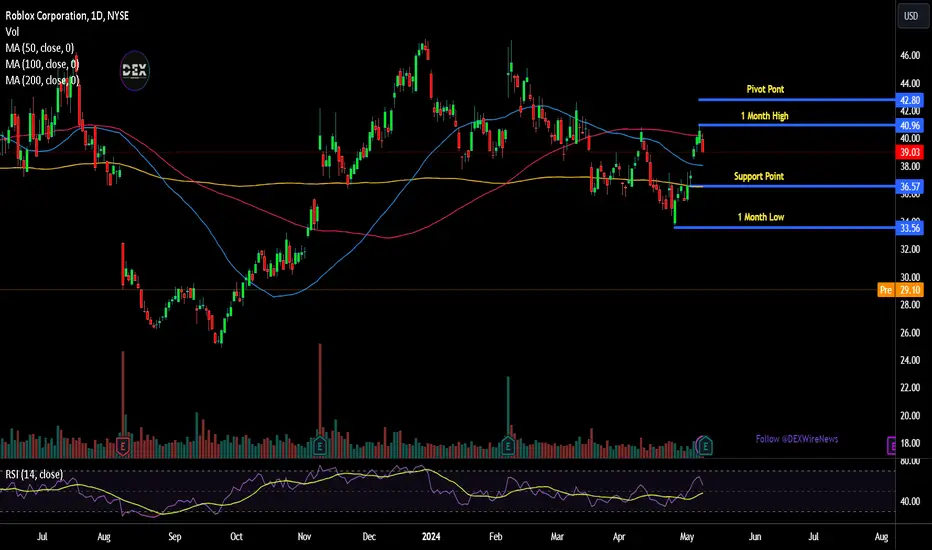The image size is (932, 550).
Task: Click the orange Pre 29.10 price label
Action: point(900,290)
